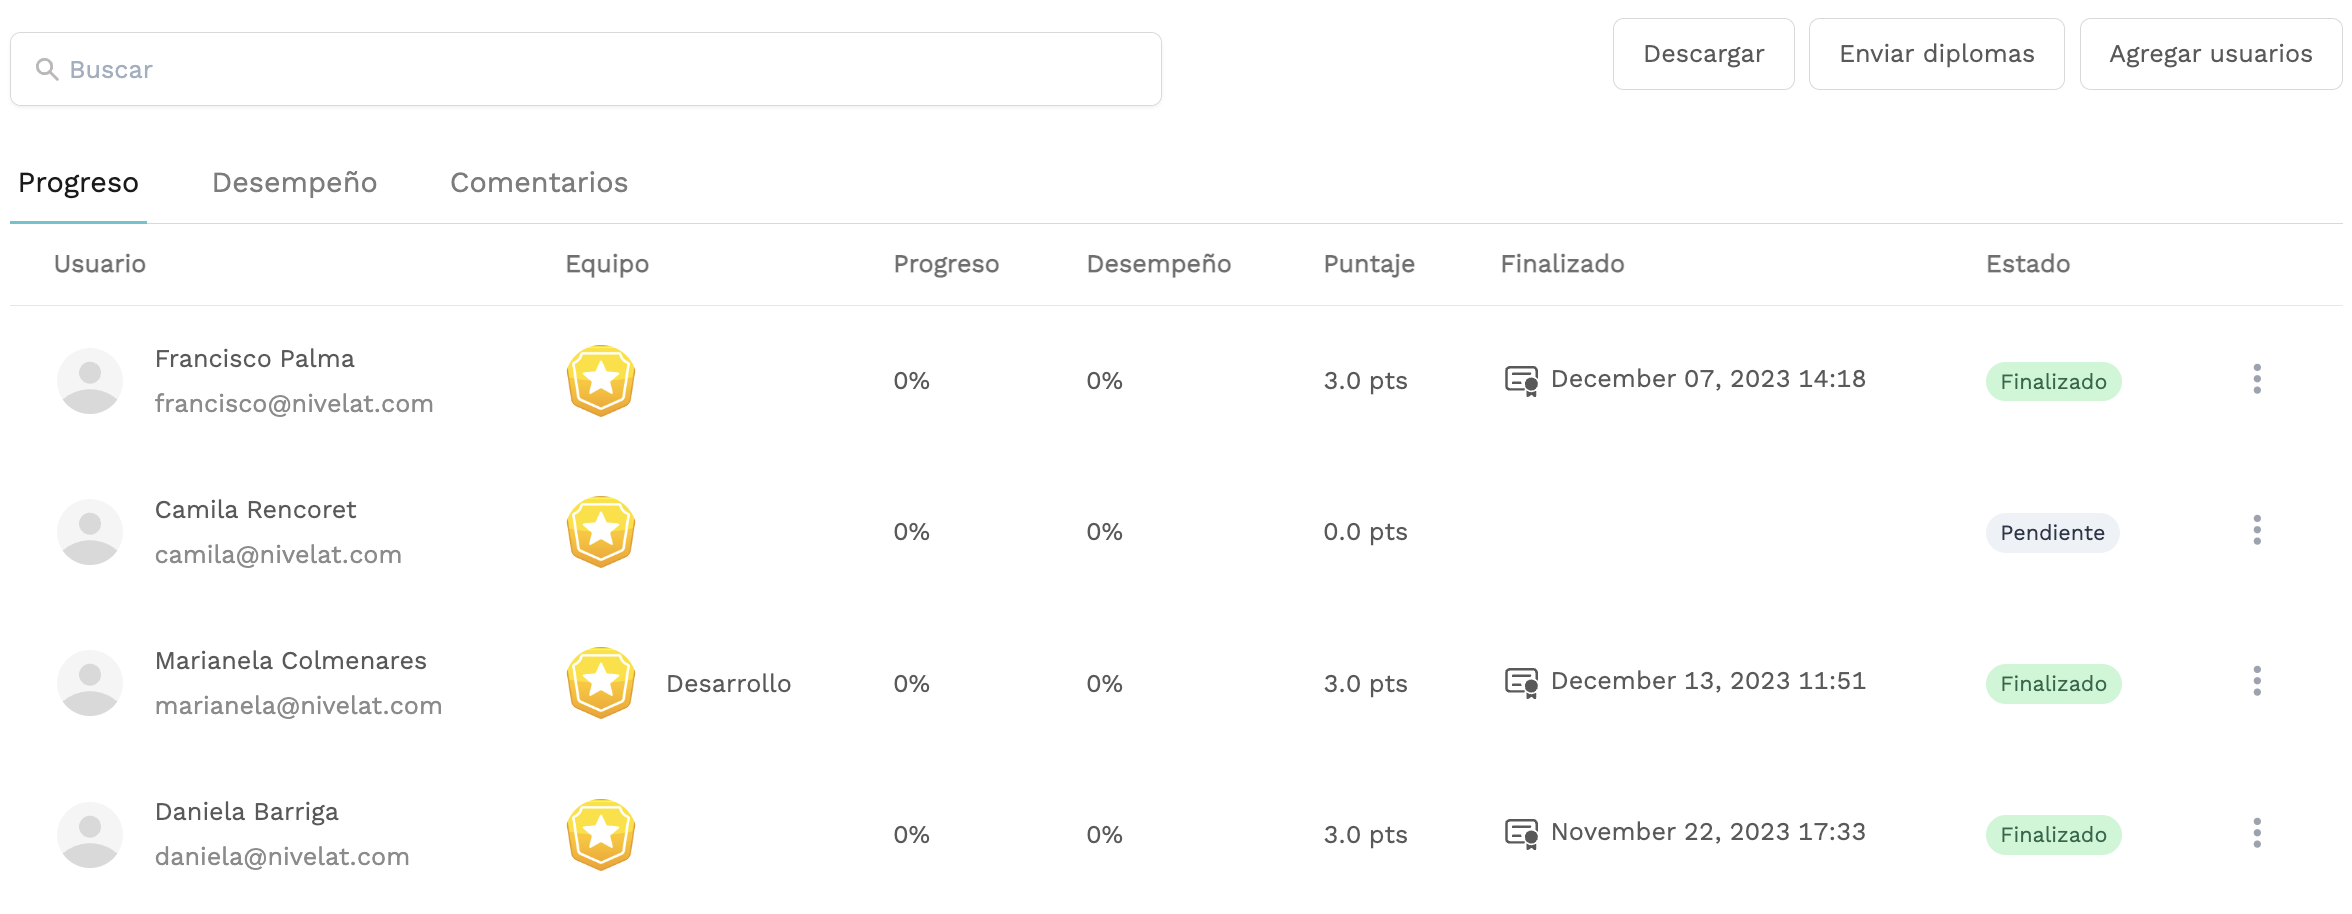Open Marianela Colmenares' three-dot options menu
The width and height of the screenshot is (2352, 914).
coord(2257,681)
